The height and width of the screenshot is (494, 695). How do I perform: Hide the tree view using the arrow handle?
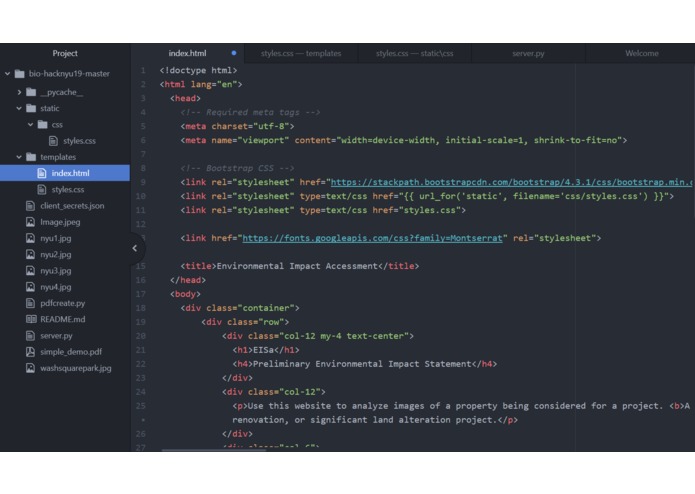135,249
